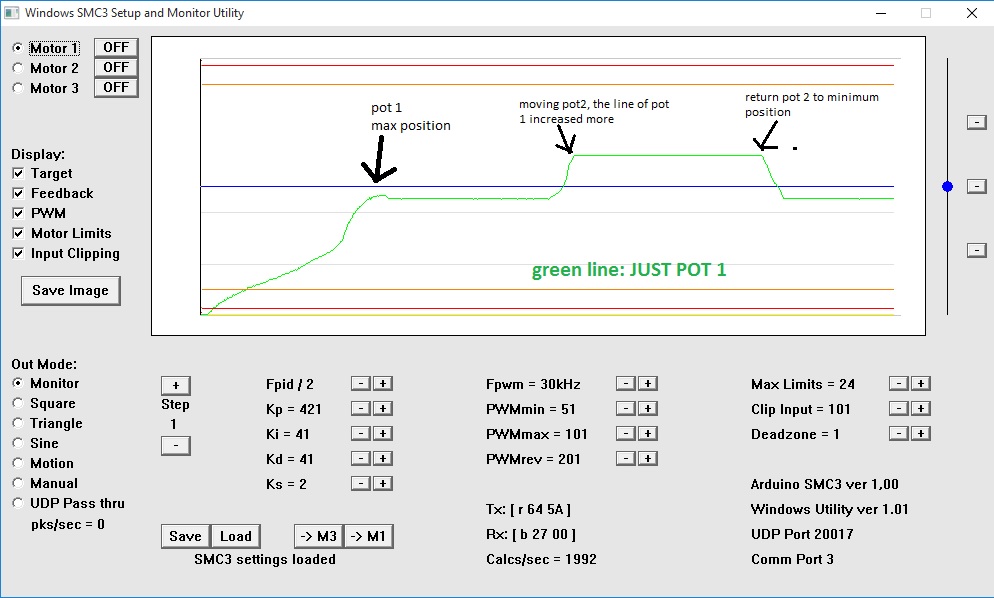
Task: Select Manual out mode
Action: (x=18, y=483)
